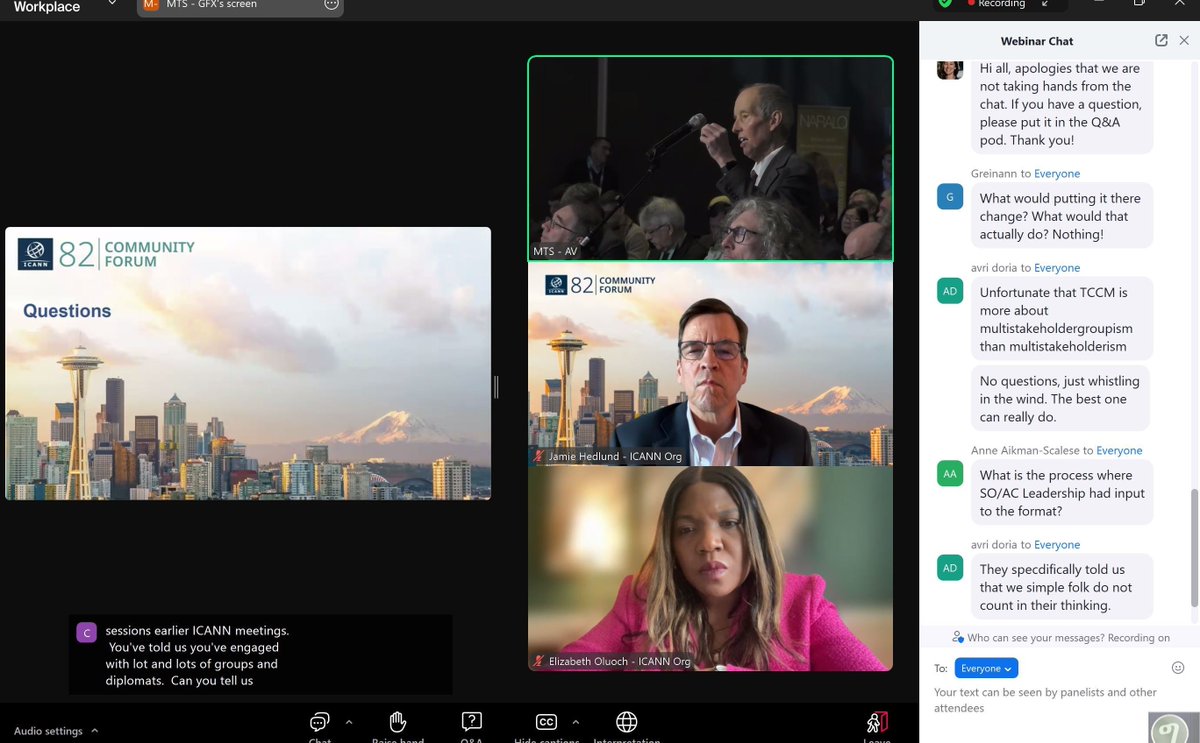This screenshot has width=1200, height=743.
Task: Click the divider handle between share and videos
Action: tap(496, 387)
